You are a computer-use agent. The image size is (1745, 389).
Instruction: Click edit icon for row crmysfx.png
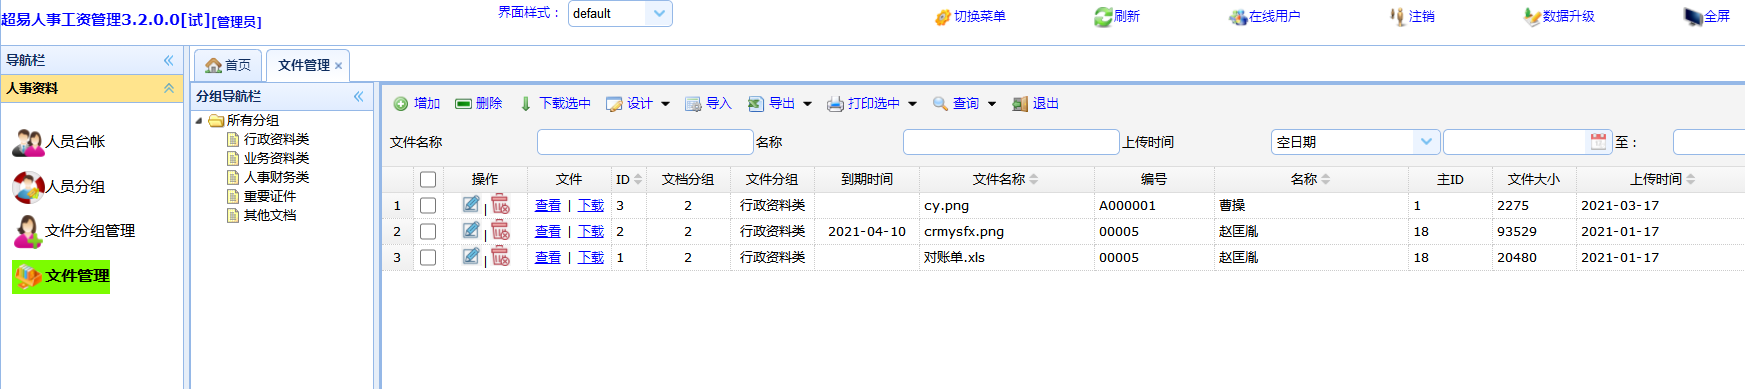pyautogui.click(x=471, y=230)
